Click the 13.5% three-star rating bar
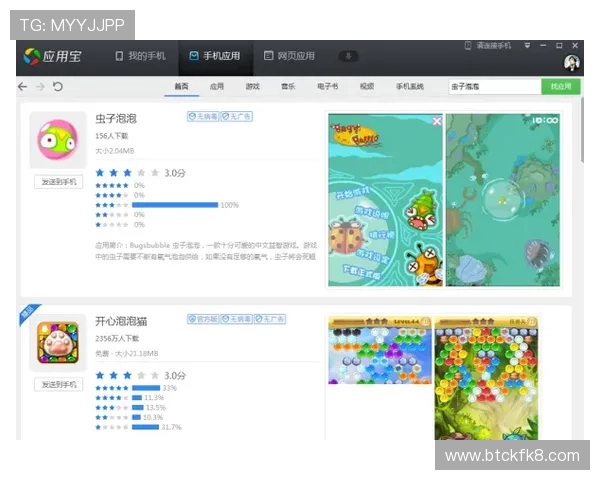 point(138,408)
